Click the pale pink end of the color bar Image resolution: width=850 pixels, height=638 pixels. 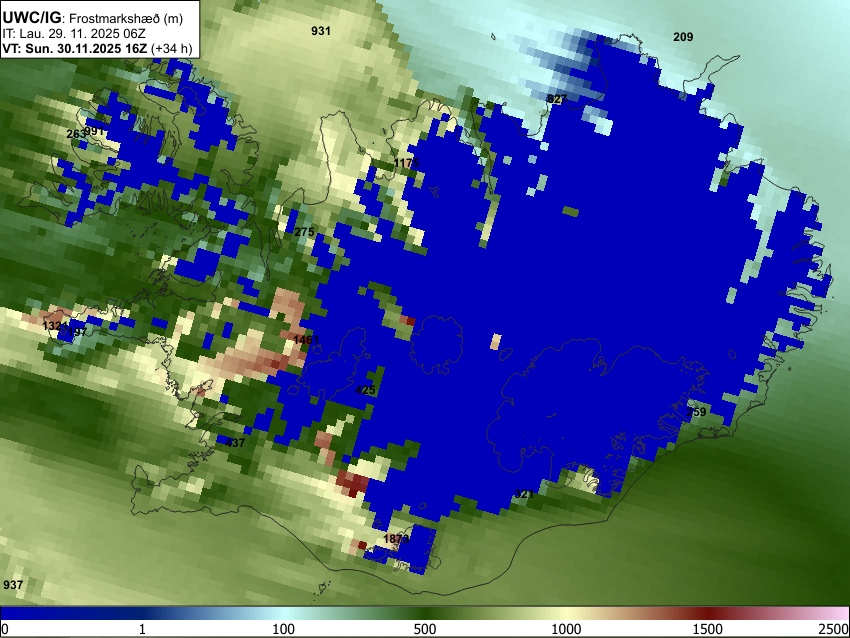pyautogui.click(x=838, y=614)
